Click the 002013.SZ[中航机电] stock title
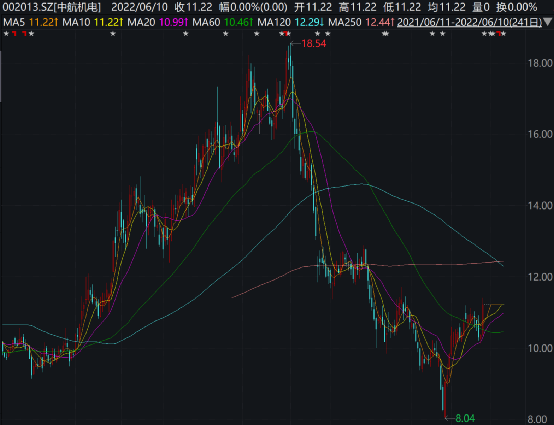The height and width of the screenshot is (425, 554). (x=52, y=7)
